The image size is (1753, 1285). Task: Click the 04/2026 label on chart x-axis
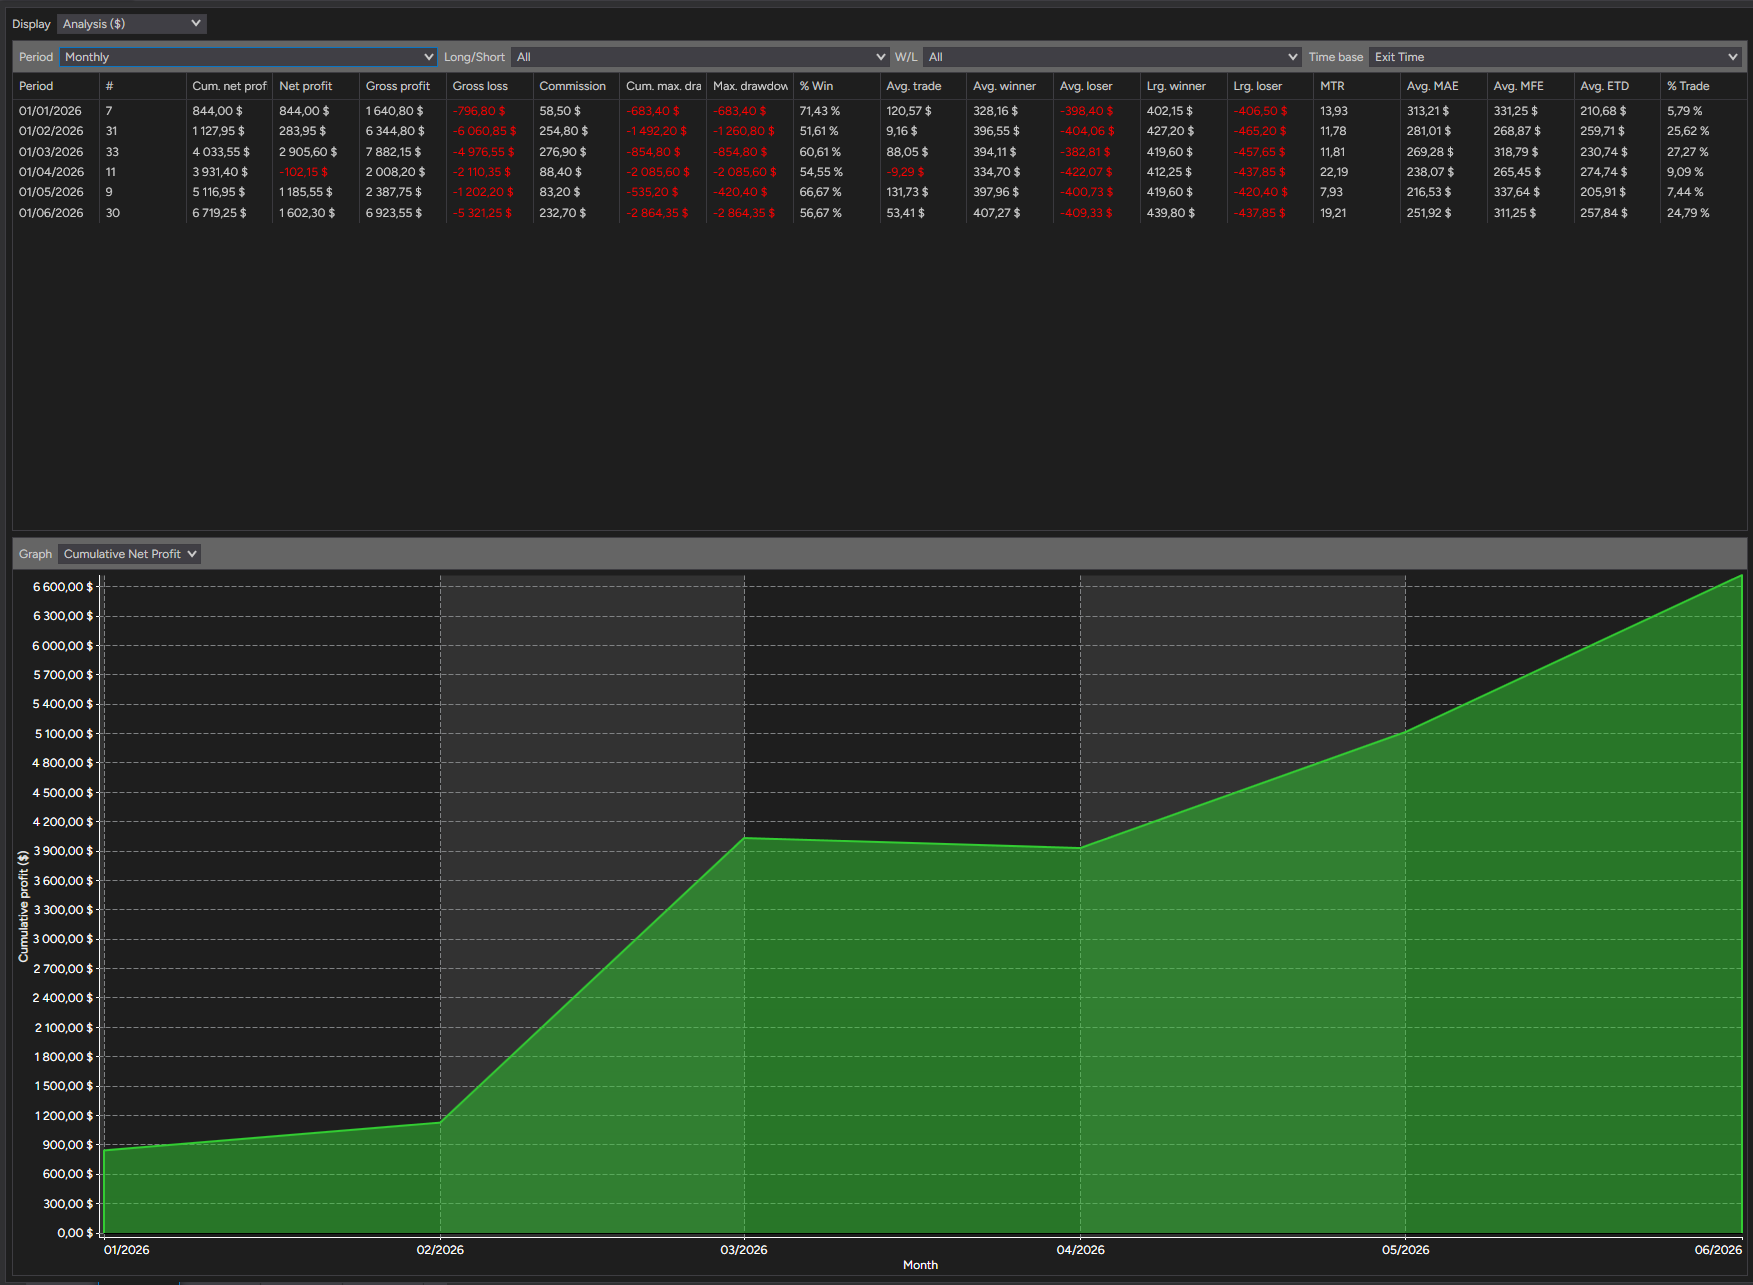click(x=1081, y=1250)
